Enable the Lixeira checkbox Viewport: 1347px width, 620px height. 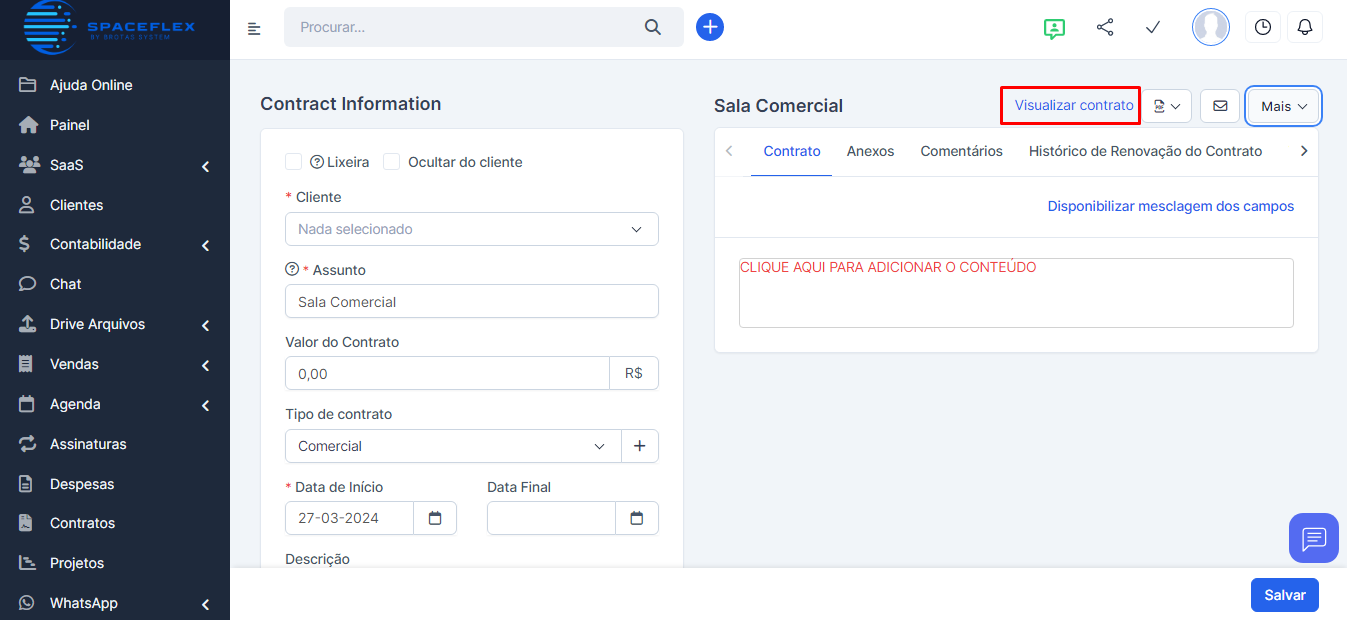pos(294,162)
